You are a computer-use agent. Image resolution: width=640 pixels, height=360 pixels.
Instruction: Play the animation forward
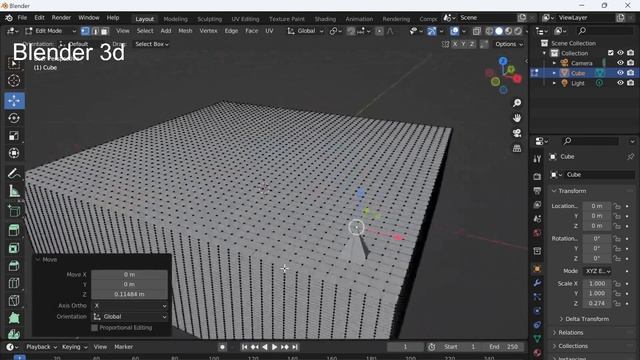tap(275, 347)
